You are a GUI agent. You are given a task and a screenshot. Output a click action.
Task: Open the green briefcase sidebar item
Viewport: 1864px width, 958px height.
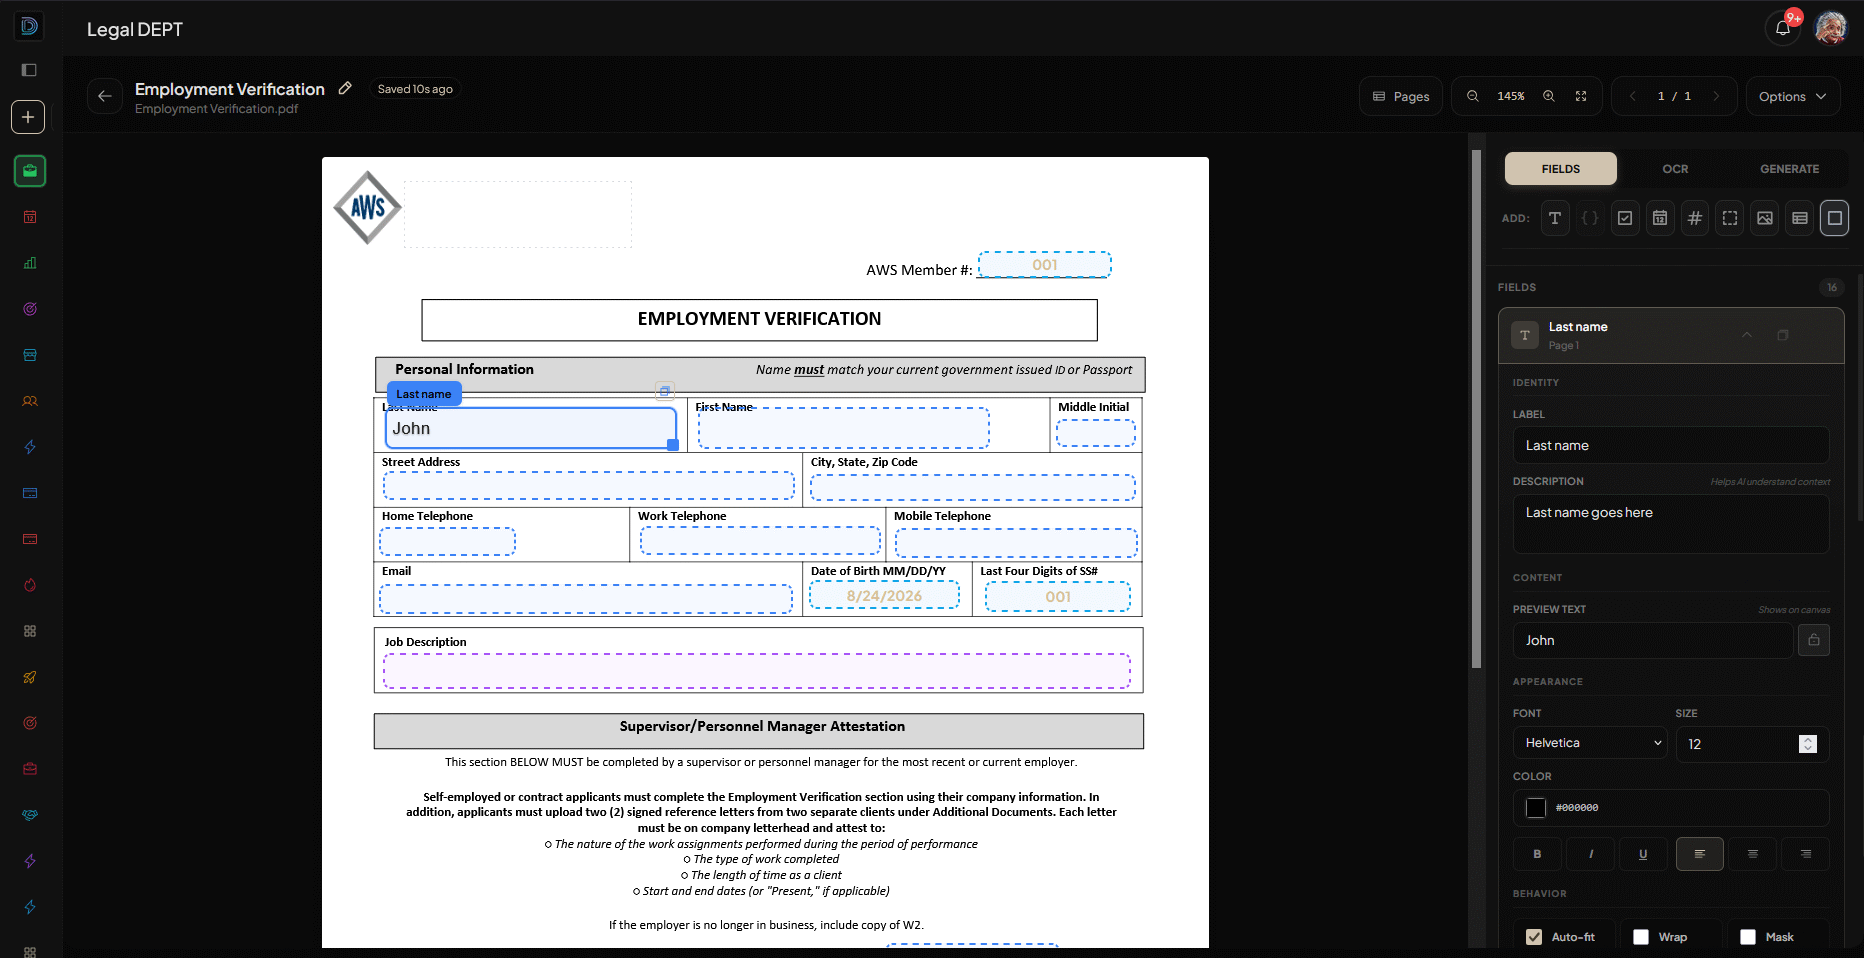point(30,171)
